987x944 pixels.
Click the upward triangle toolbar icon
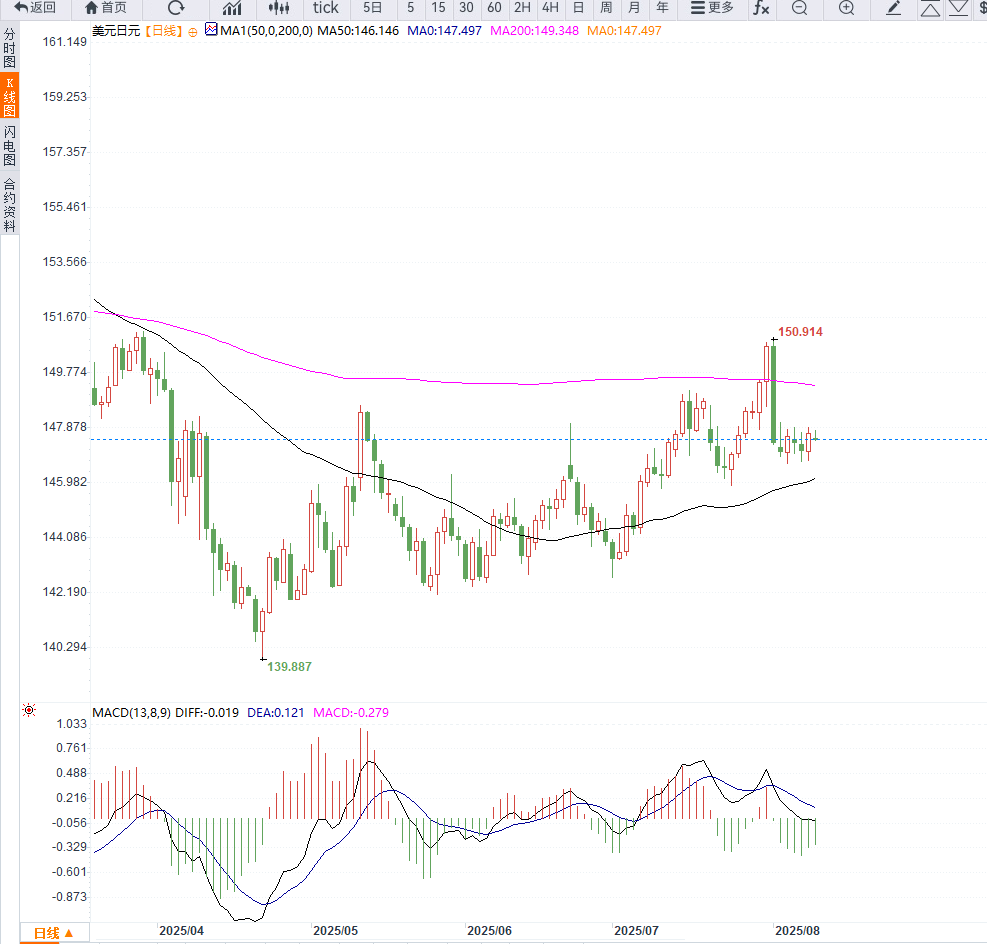(930, 8)
